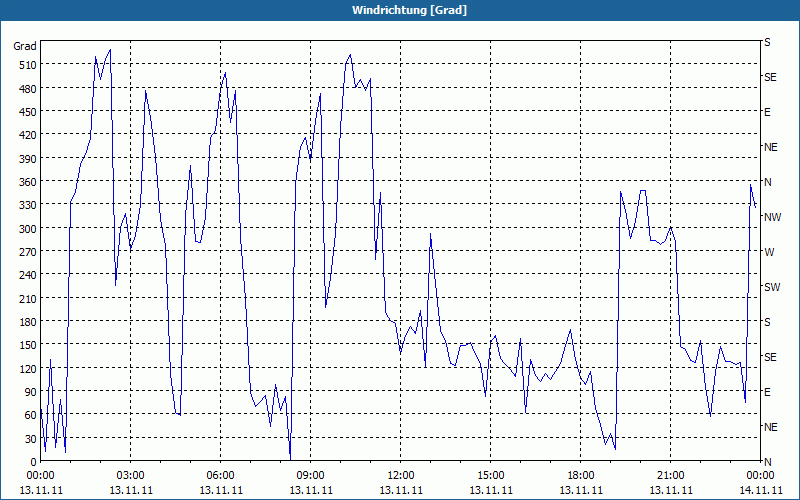Click the 09:00 time label

(x=311, y=476)
